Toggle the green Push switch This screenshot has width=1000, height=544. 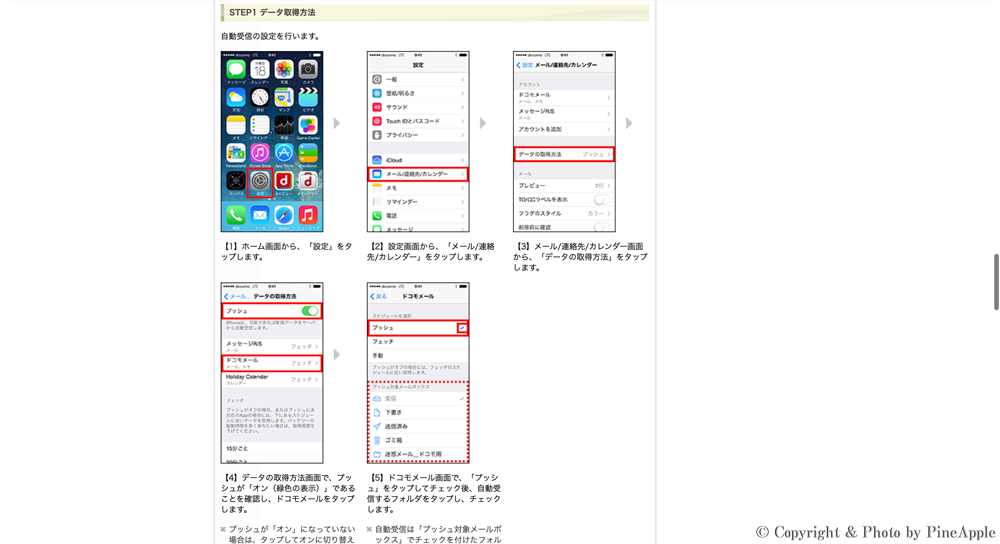(x=310, y=311)
